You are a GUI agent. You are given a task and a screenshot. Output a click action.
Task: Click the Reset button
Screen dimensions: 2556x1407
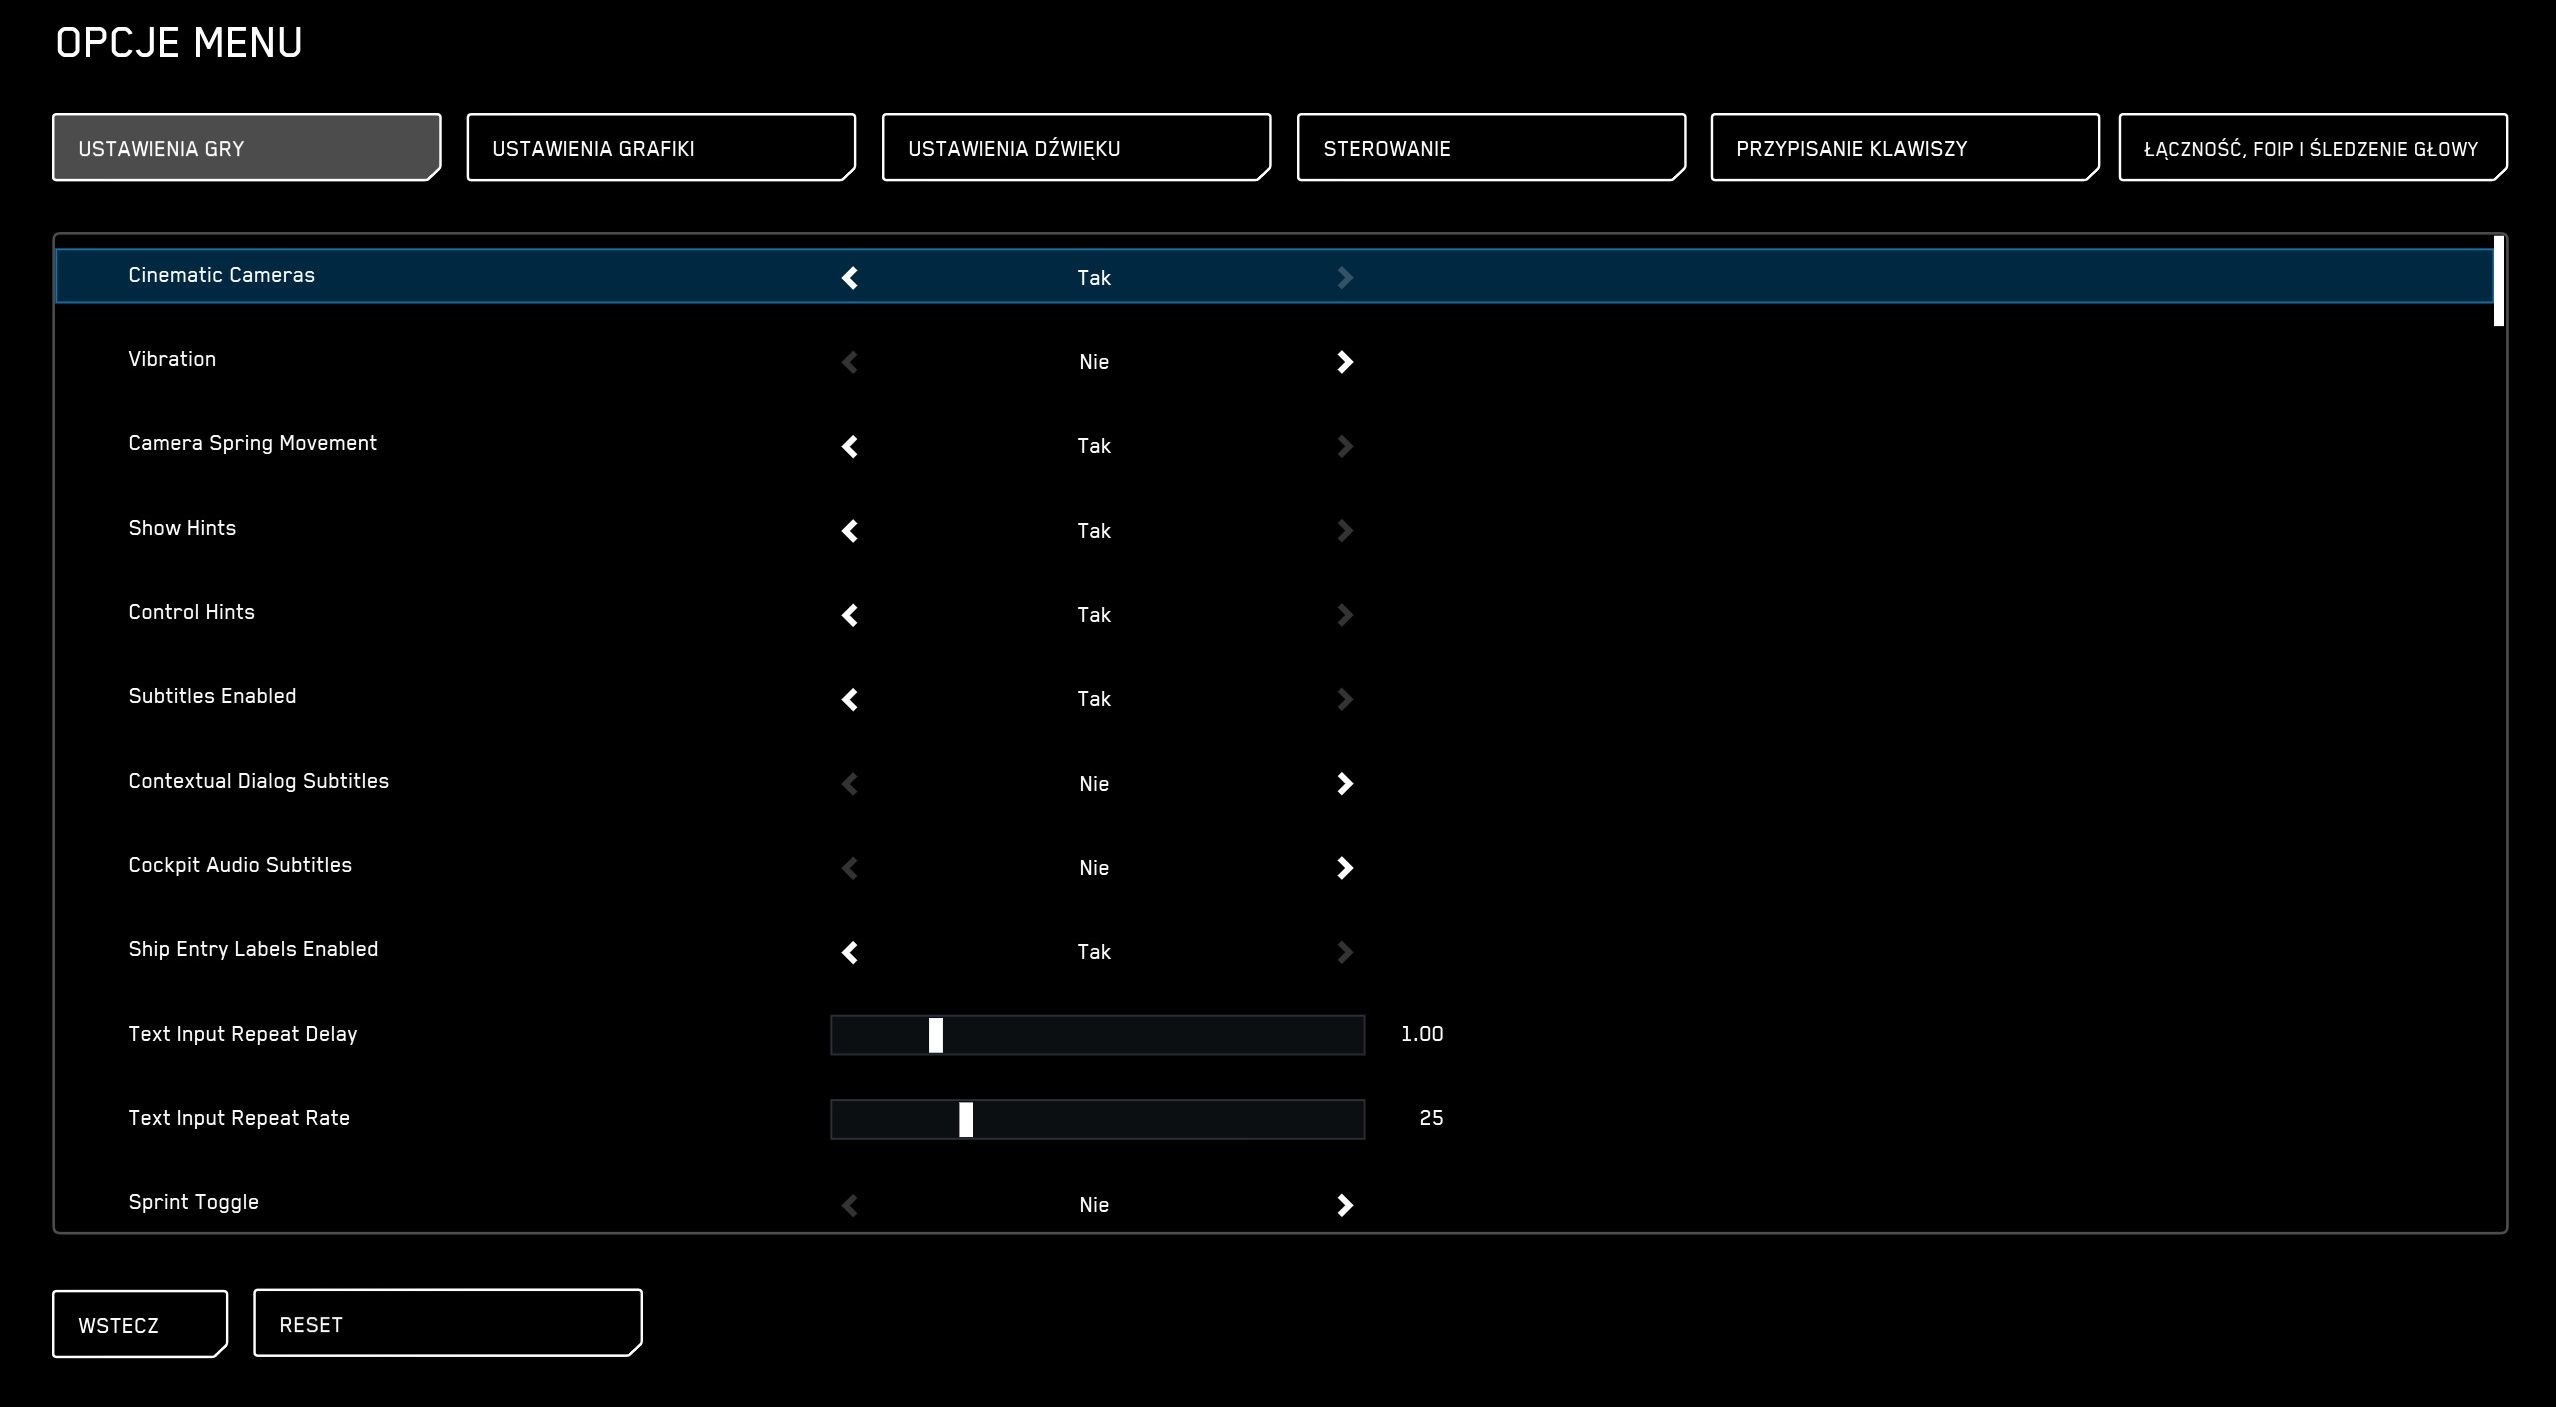448,1323
